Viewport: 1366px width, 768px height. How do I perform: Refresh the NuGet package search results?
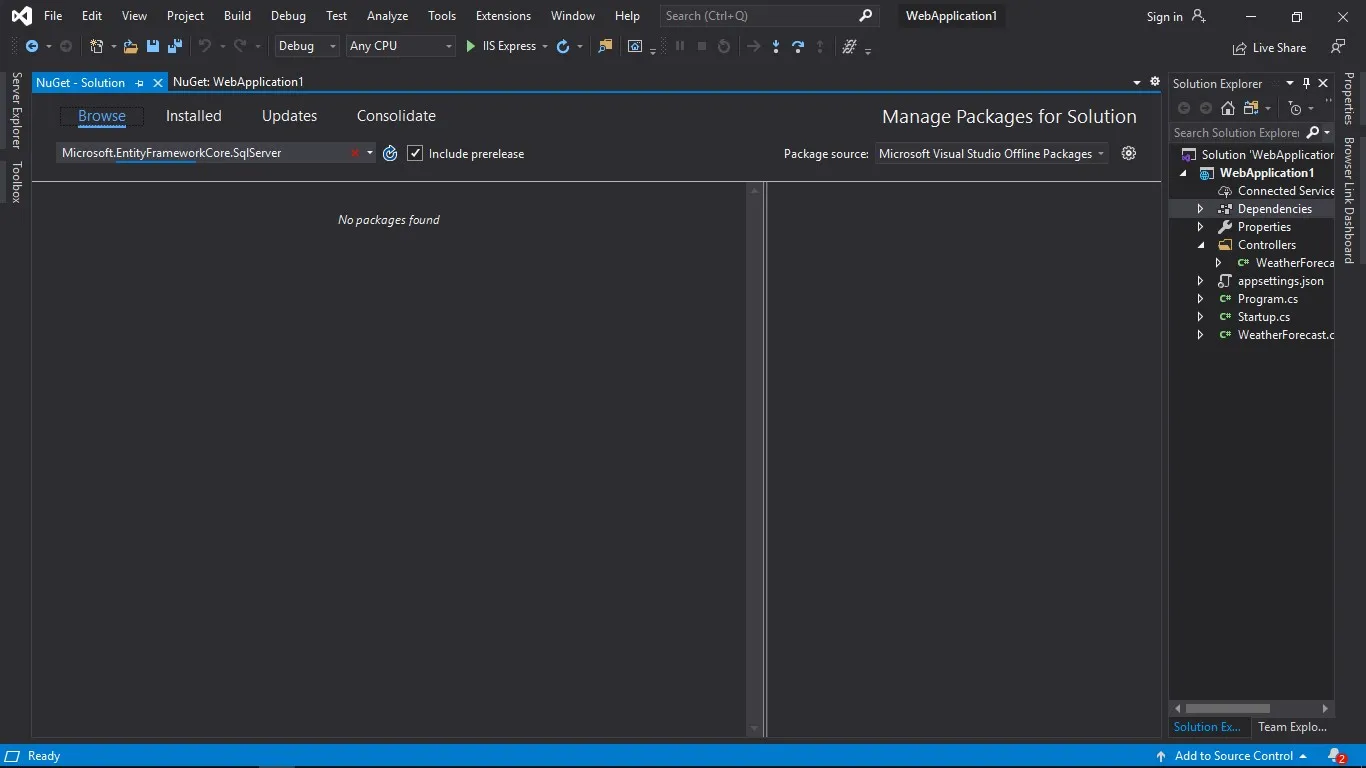point(390,153)
